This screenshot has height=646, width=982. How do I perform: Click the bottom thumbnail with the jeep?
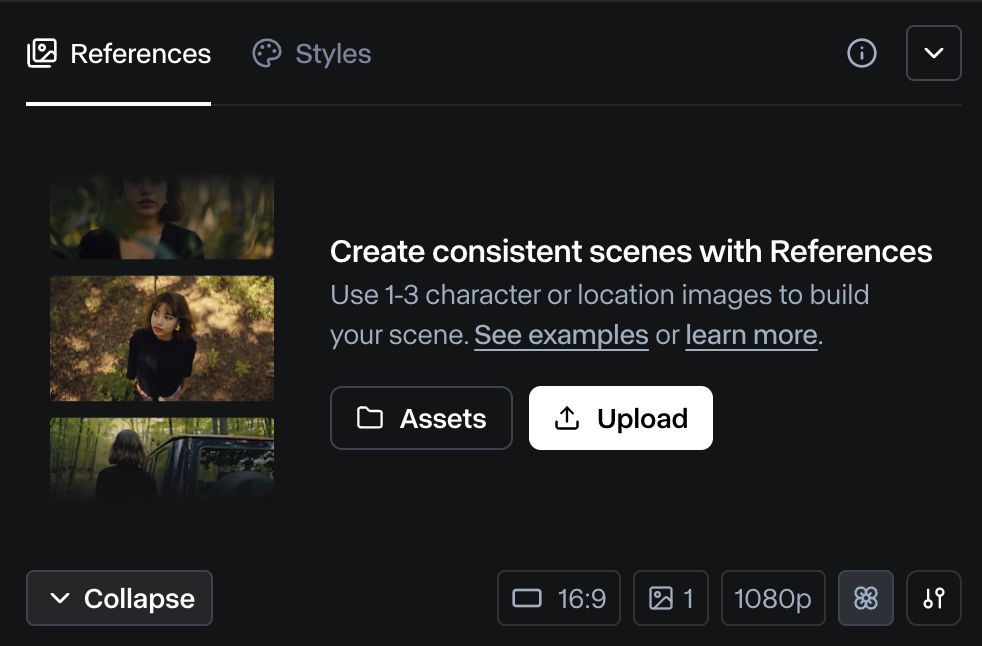coord(162,460)
